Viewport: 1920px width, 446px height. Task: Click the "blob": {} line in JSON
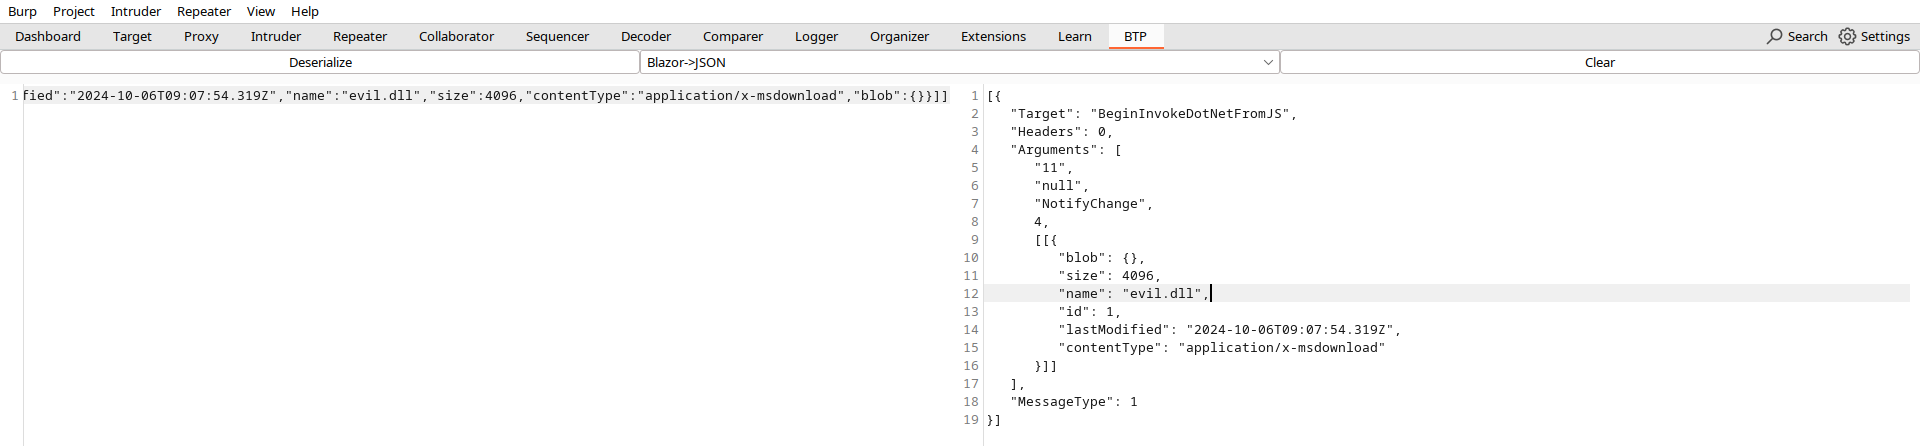click(1101, 258)
